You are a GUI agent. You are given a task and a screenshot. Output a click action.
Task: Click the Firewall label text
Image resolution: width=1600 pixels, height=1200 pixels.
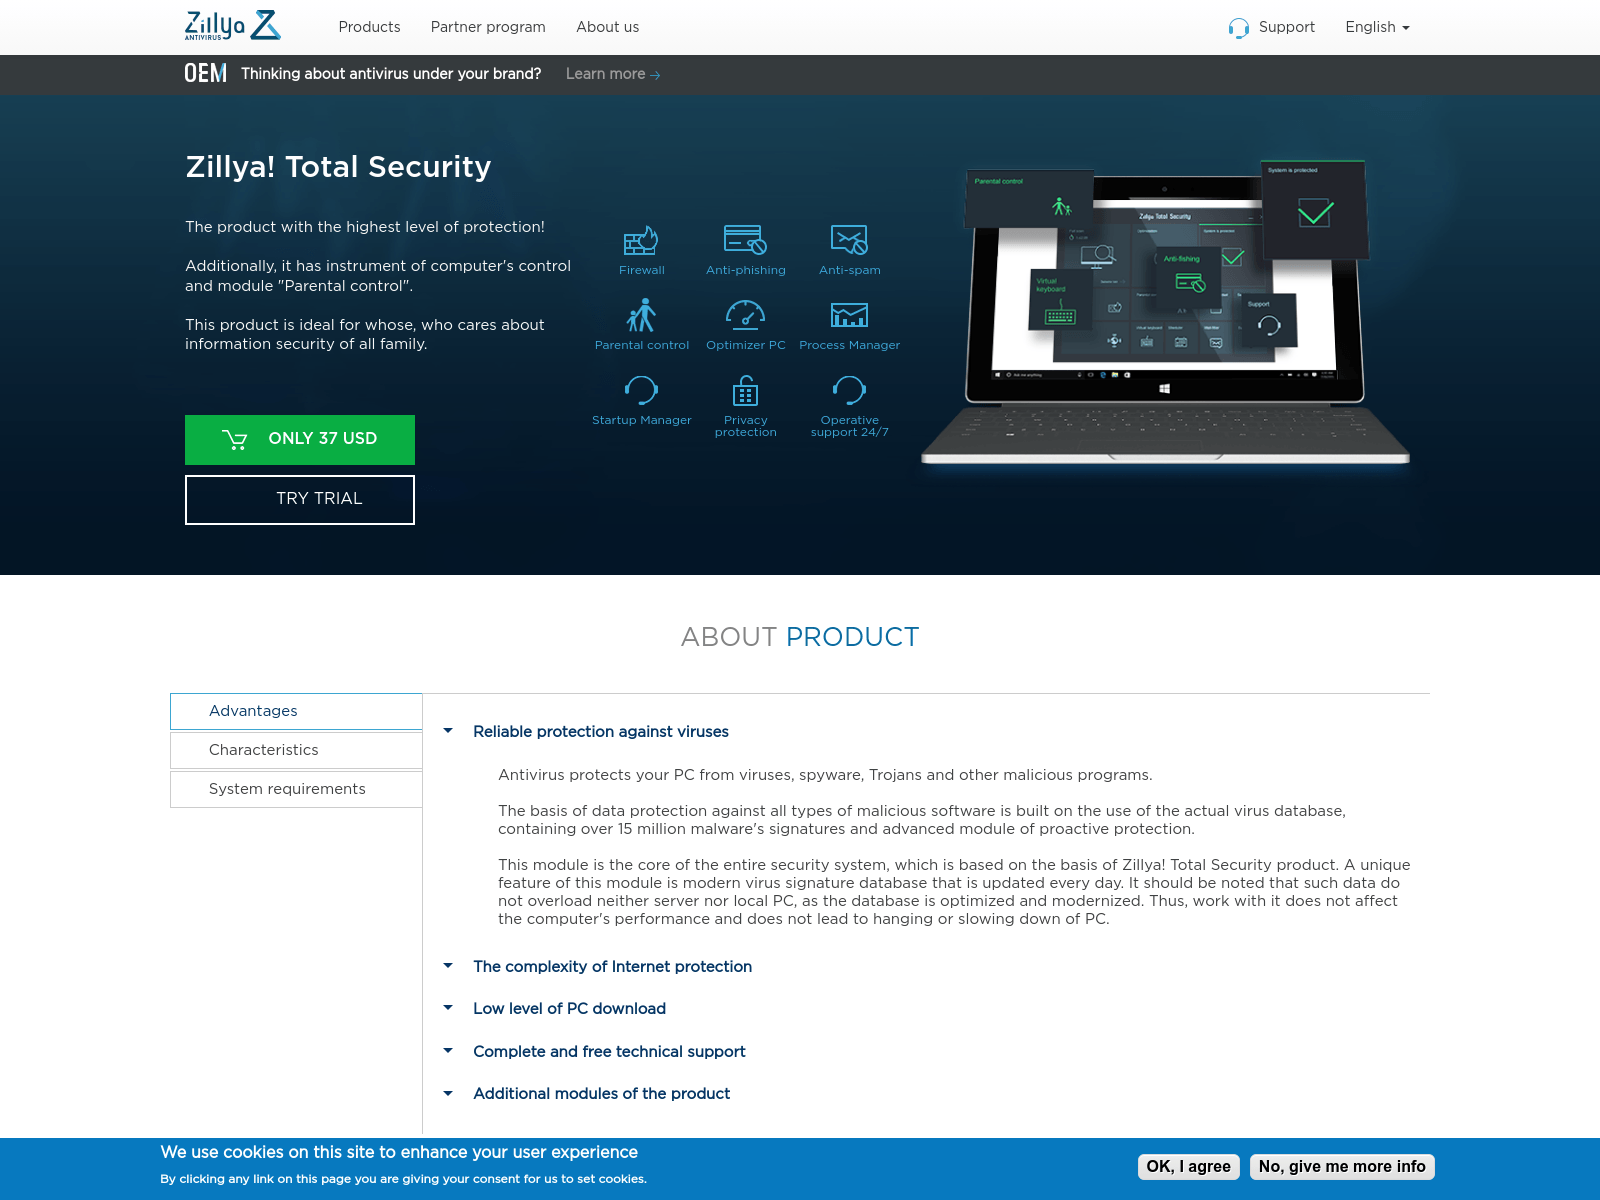coord(641,270)
